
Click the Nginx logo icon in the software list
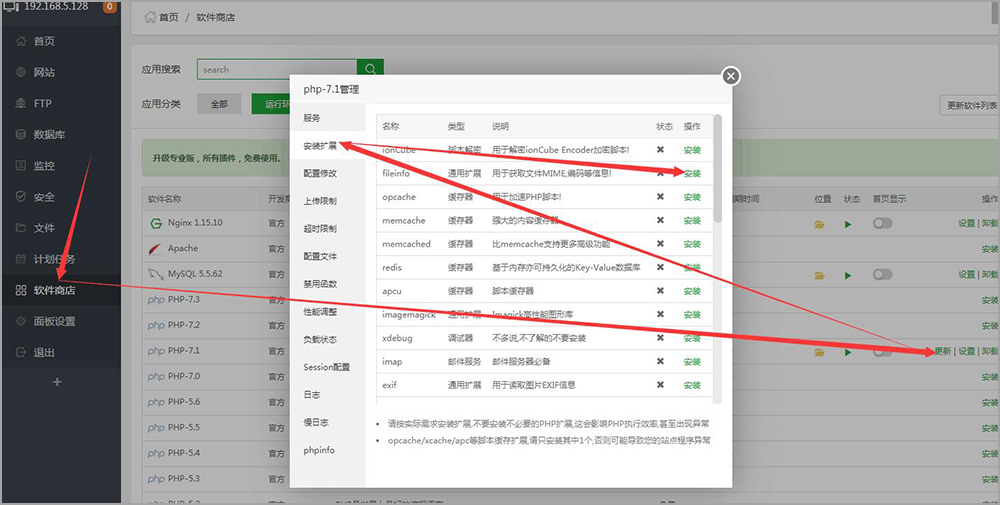point(155,223)
